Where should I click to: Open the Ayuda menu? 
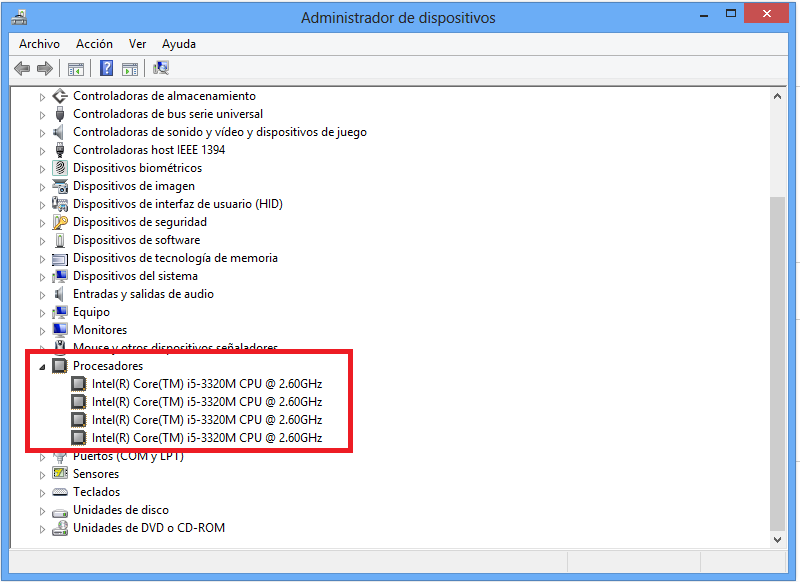[x=179, y=44]
